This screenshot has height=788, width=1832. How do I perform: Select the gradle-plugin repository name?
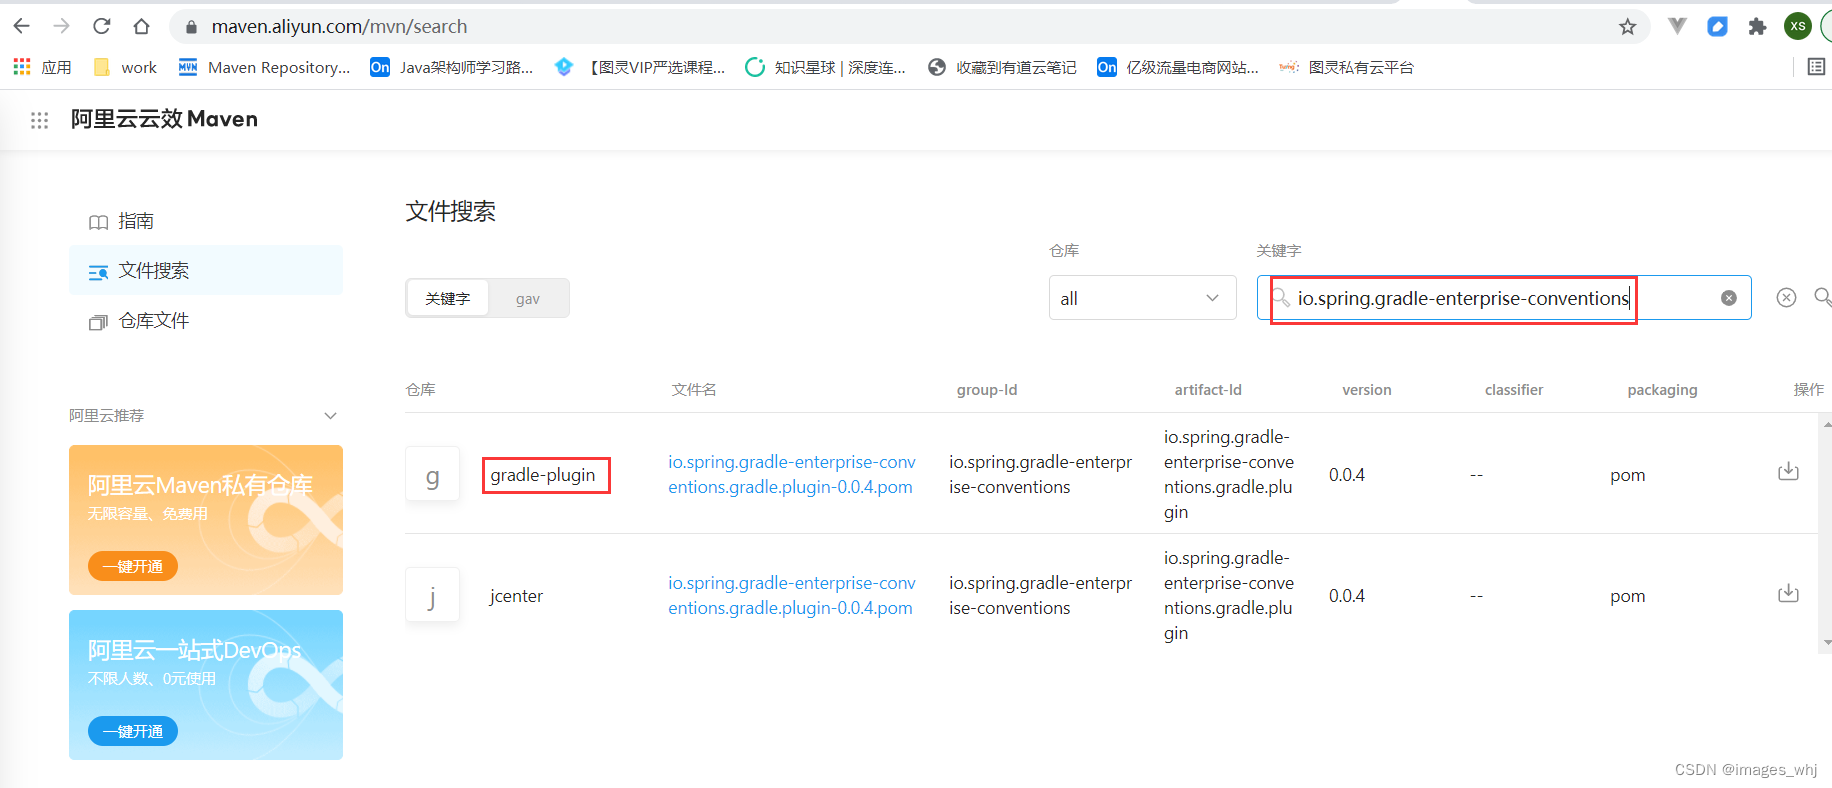coord(543,475)
